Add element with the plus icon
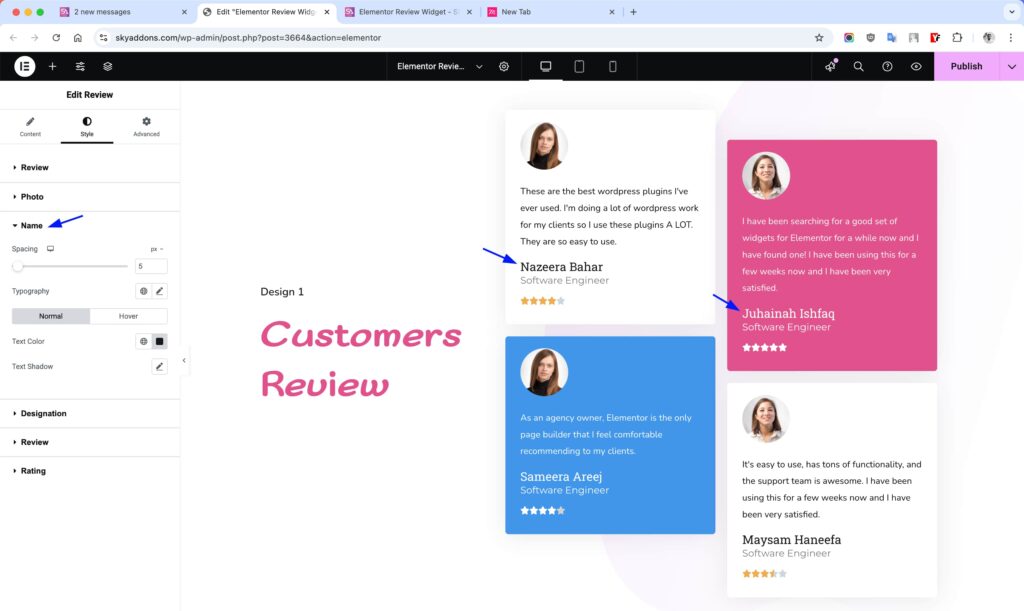 coord(52,66)
